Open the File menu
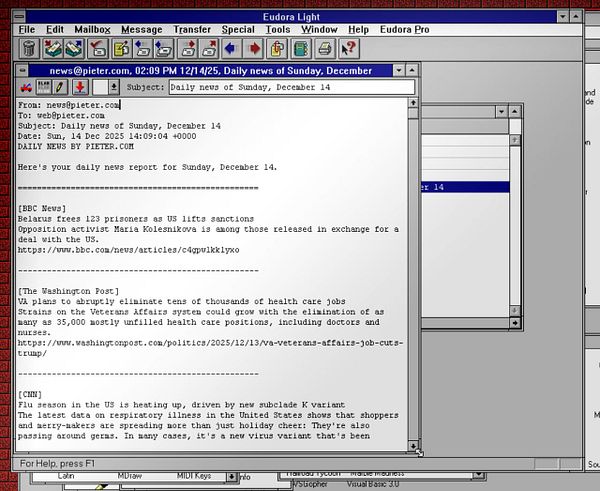 pyautogui.click(x=26, y=30)
